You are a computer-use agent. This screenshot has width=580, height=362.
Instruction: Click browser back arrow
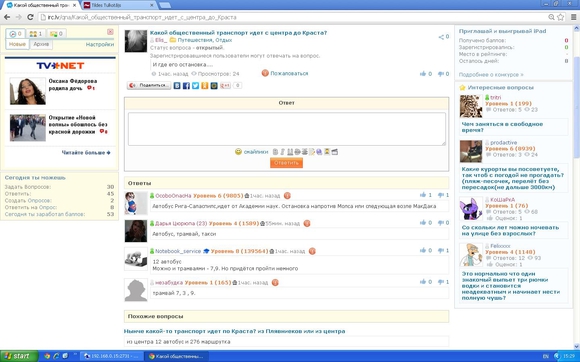click(7, 17)
